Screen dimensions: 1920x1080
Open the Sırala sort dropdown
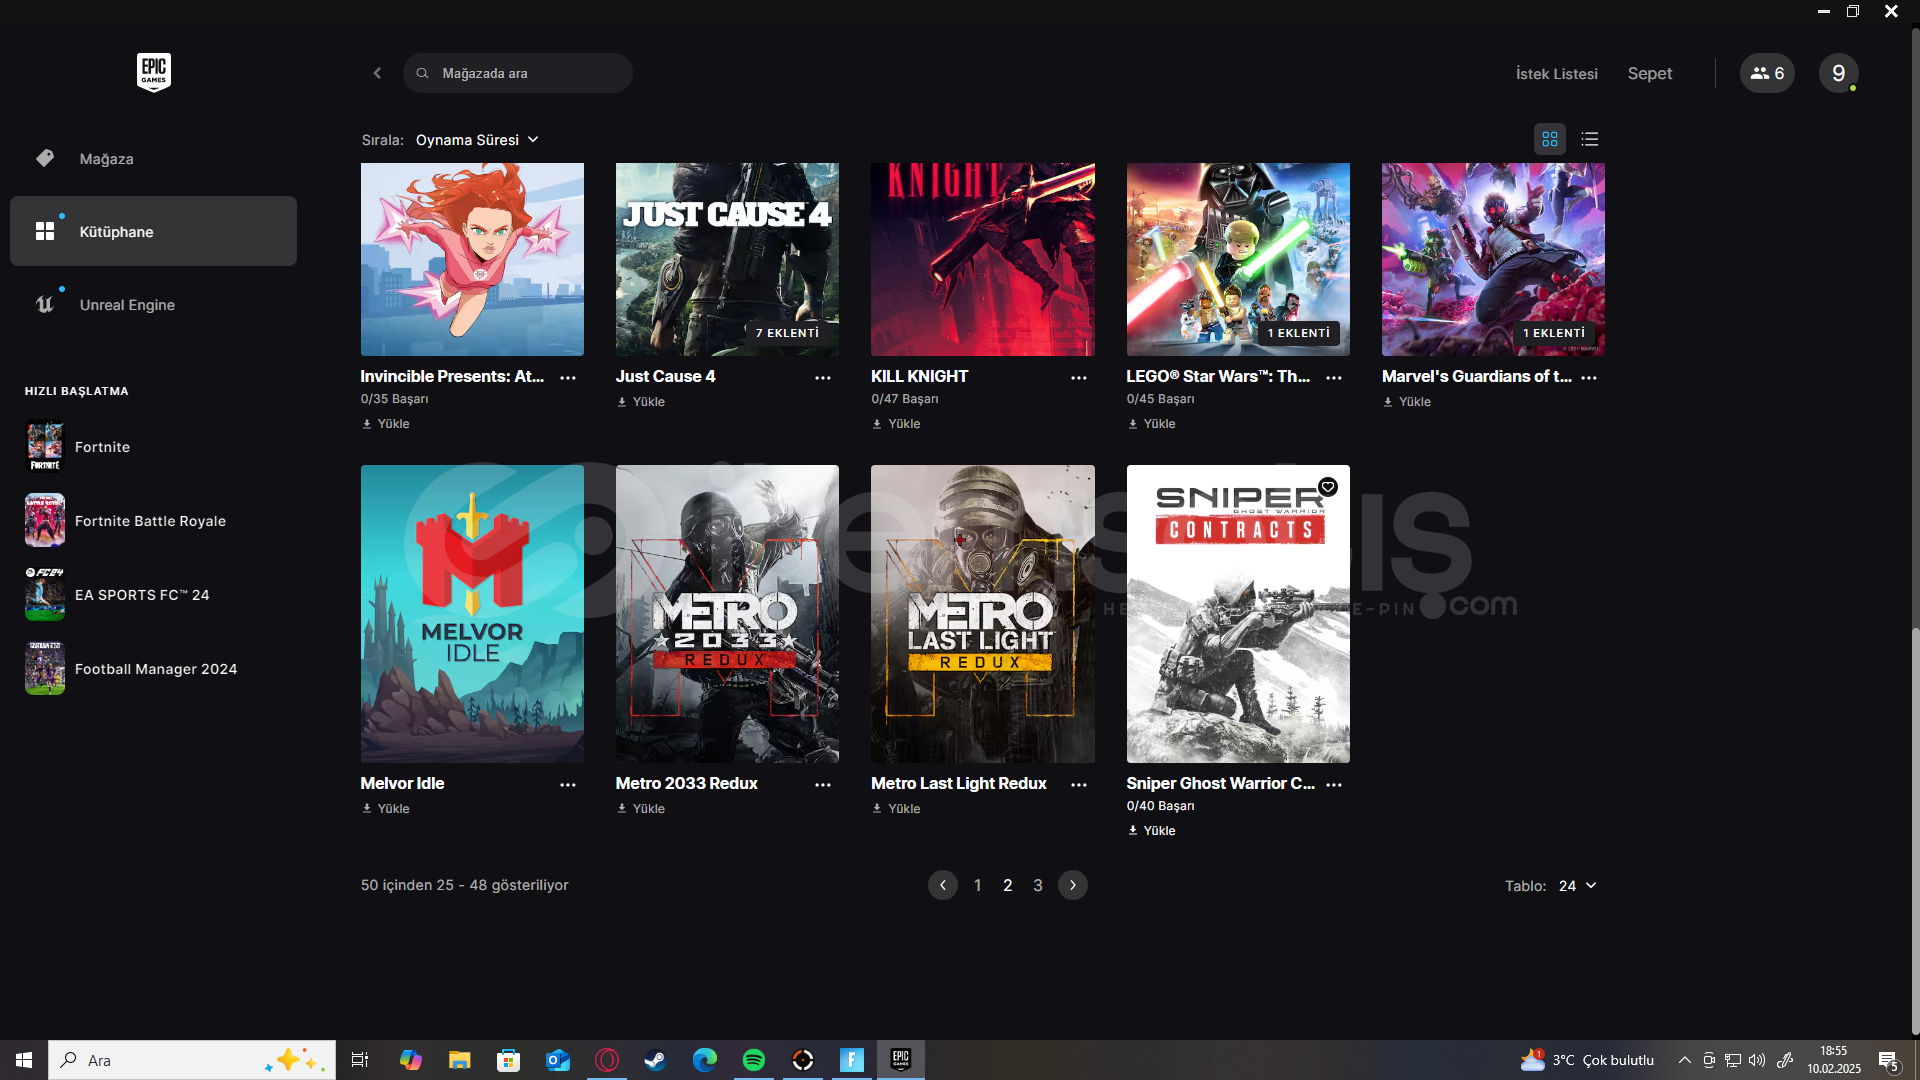point(477,140)
